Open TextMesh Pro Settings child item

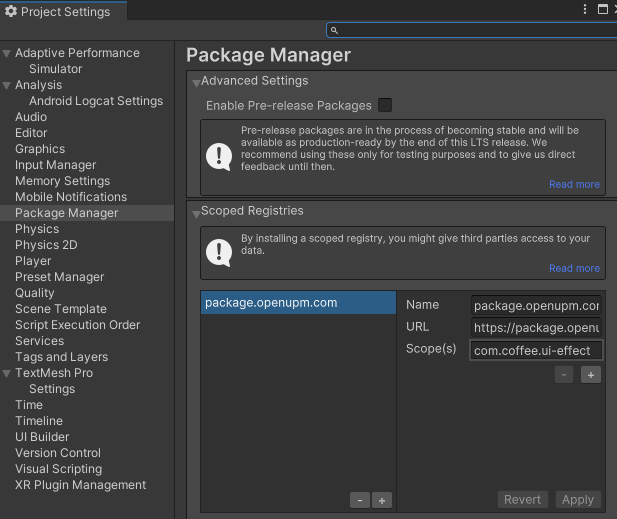pyautogui.click(x=52, y=389)
